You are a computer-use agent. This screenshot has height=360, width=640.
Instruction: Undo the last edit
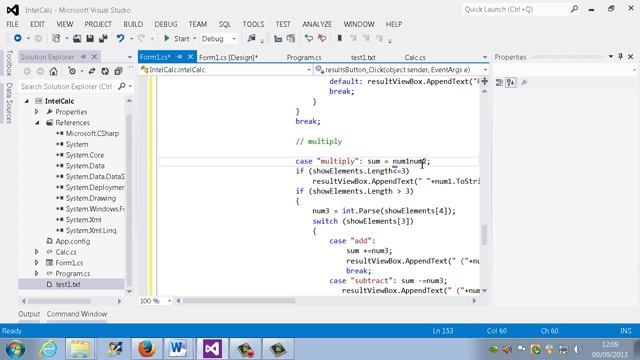click(120, 38)
